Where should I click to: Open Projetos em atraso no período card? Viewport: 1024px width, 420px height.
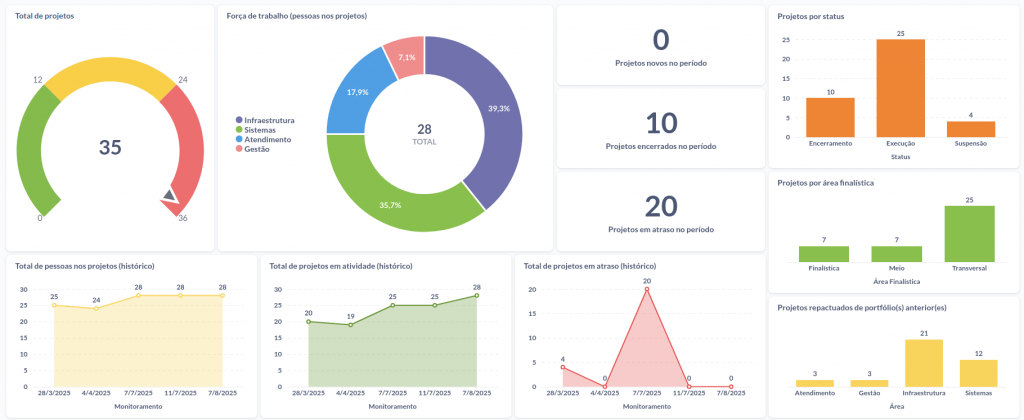coord(661,211)
